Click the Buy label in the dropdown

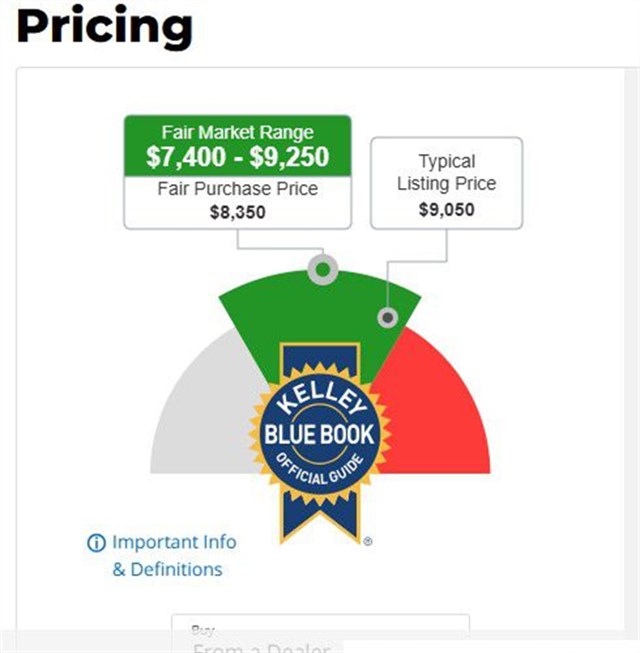point(202,629)
